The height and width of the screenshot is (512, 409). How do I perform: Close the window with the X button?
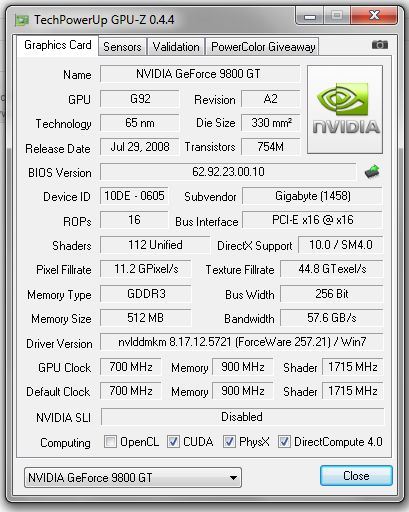point(374,16)
